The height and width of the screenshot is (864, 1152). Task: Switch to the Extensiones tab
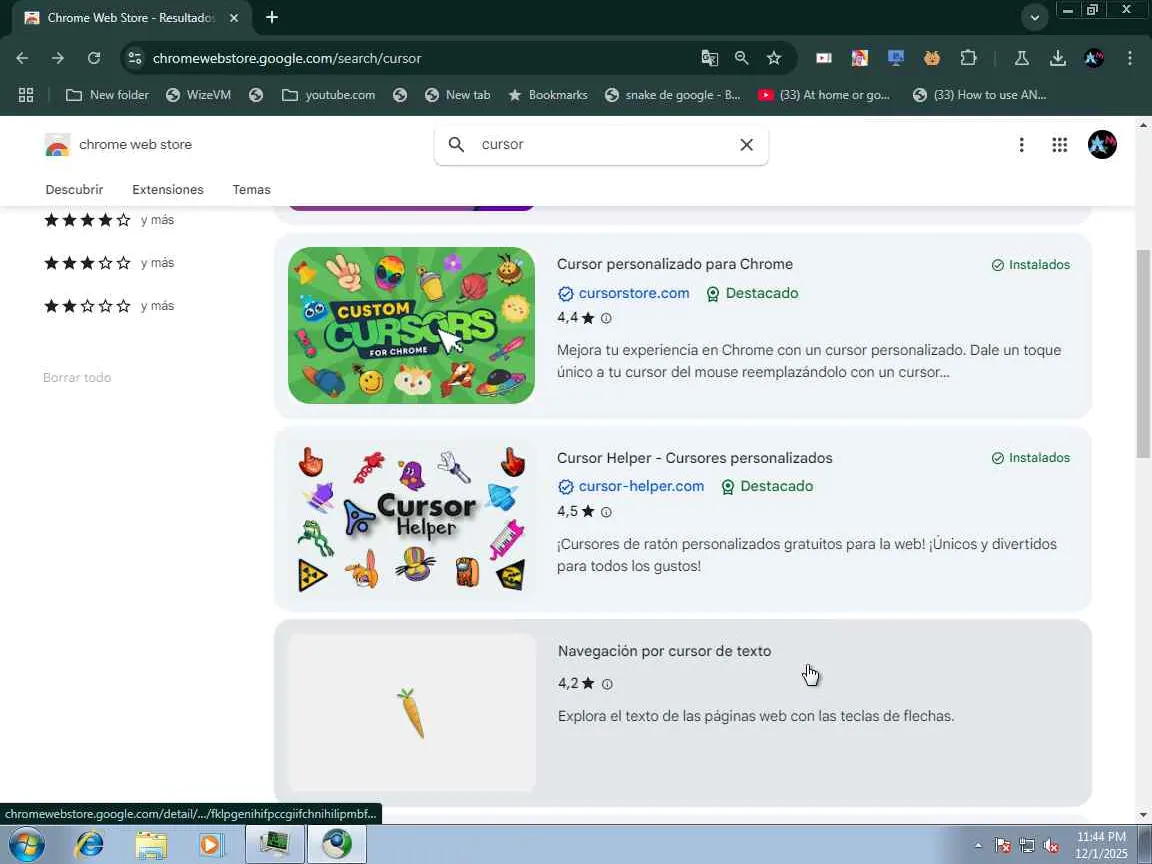168,190
